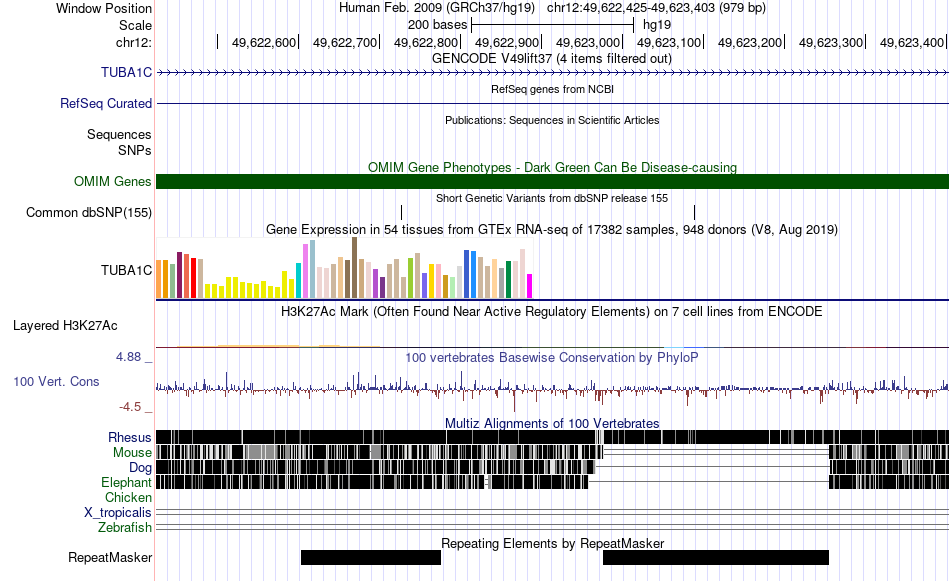
Task: Click the right dbSNP variant tick mark
Action: 694,212
